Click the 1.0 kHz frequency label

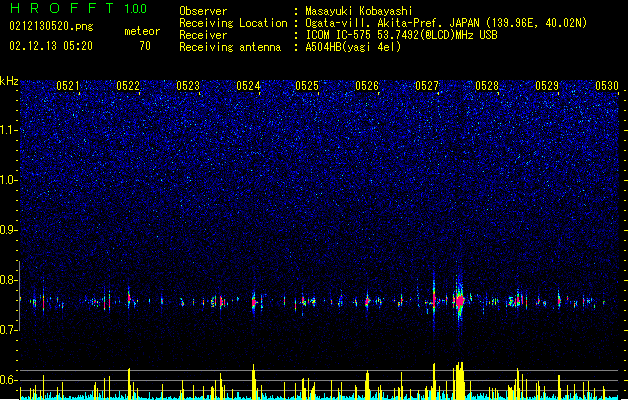tap(9, 180)
